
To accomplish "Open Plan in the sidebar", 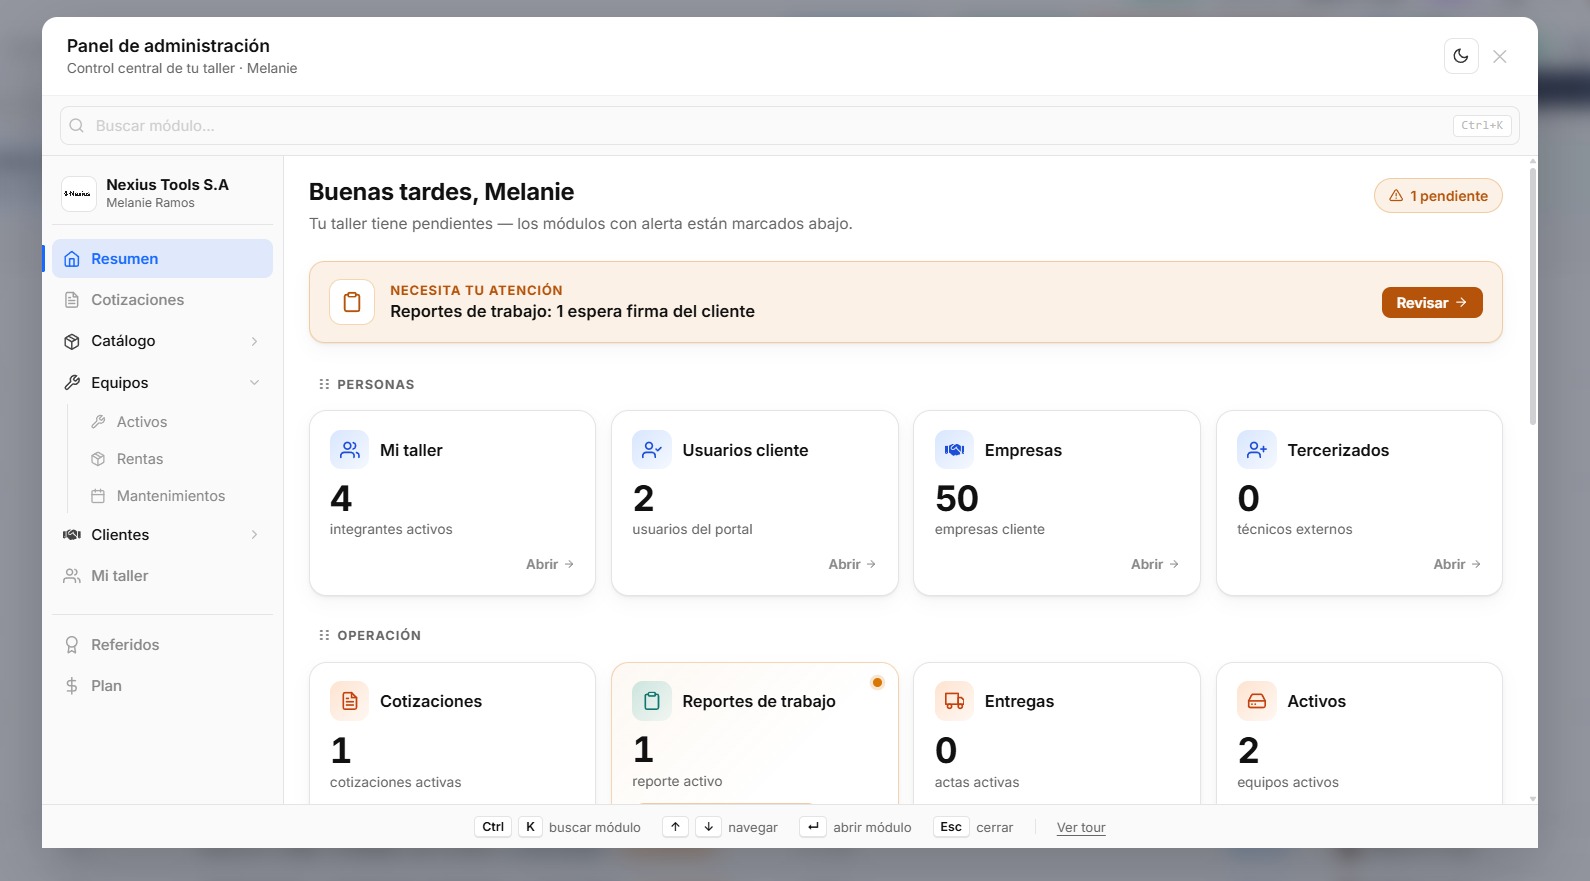I will coord(162,686).
